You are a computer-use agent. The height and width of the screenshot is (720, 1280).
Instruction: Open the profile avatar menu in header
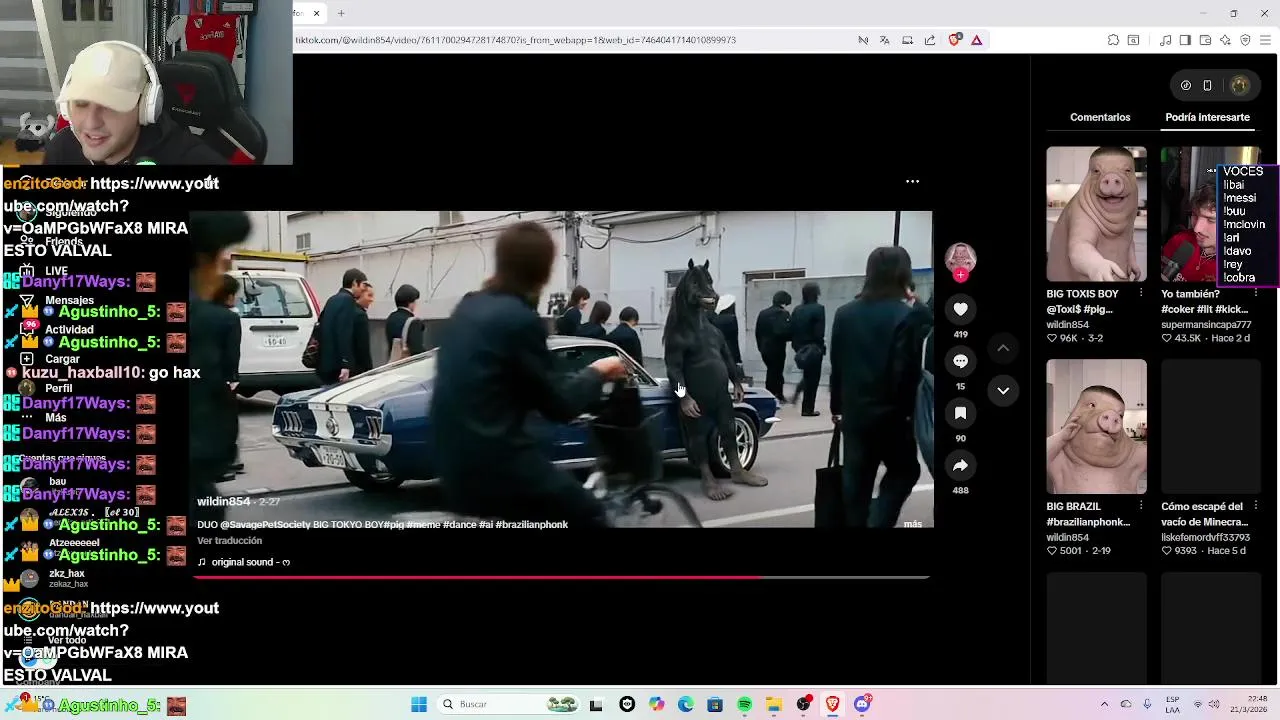click(1239, 86)
